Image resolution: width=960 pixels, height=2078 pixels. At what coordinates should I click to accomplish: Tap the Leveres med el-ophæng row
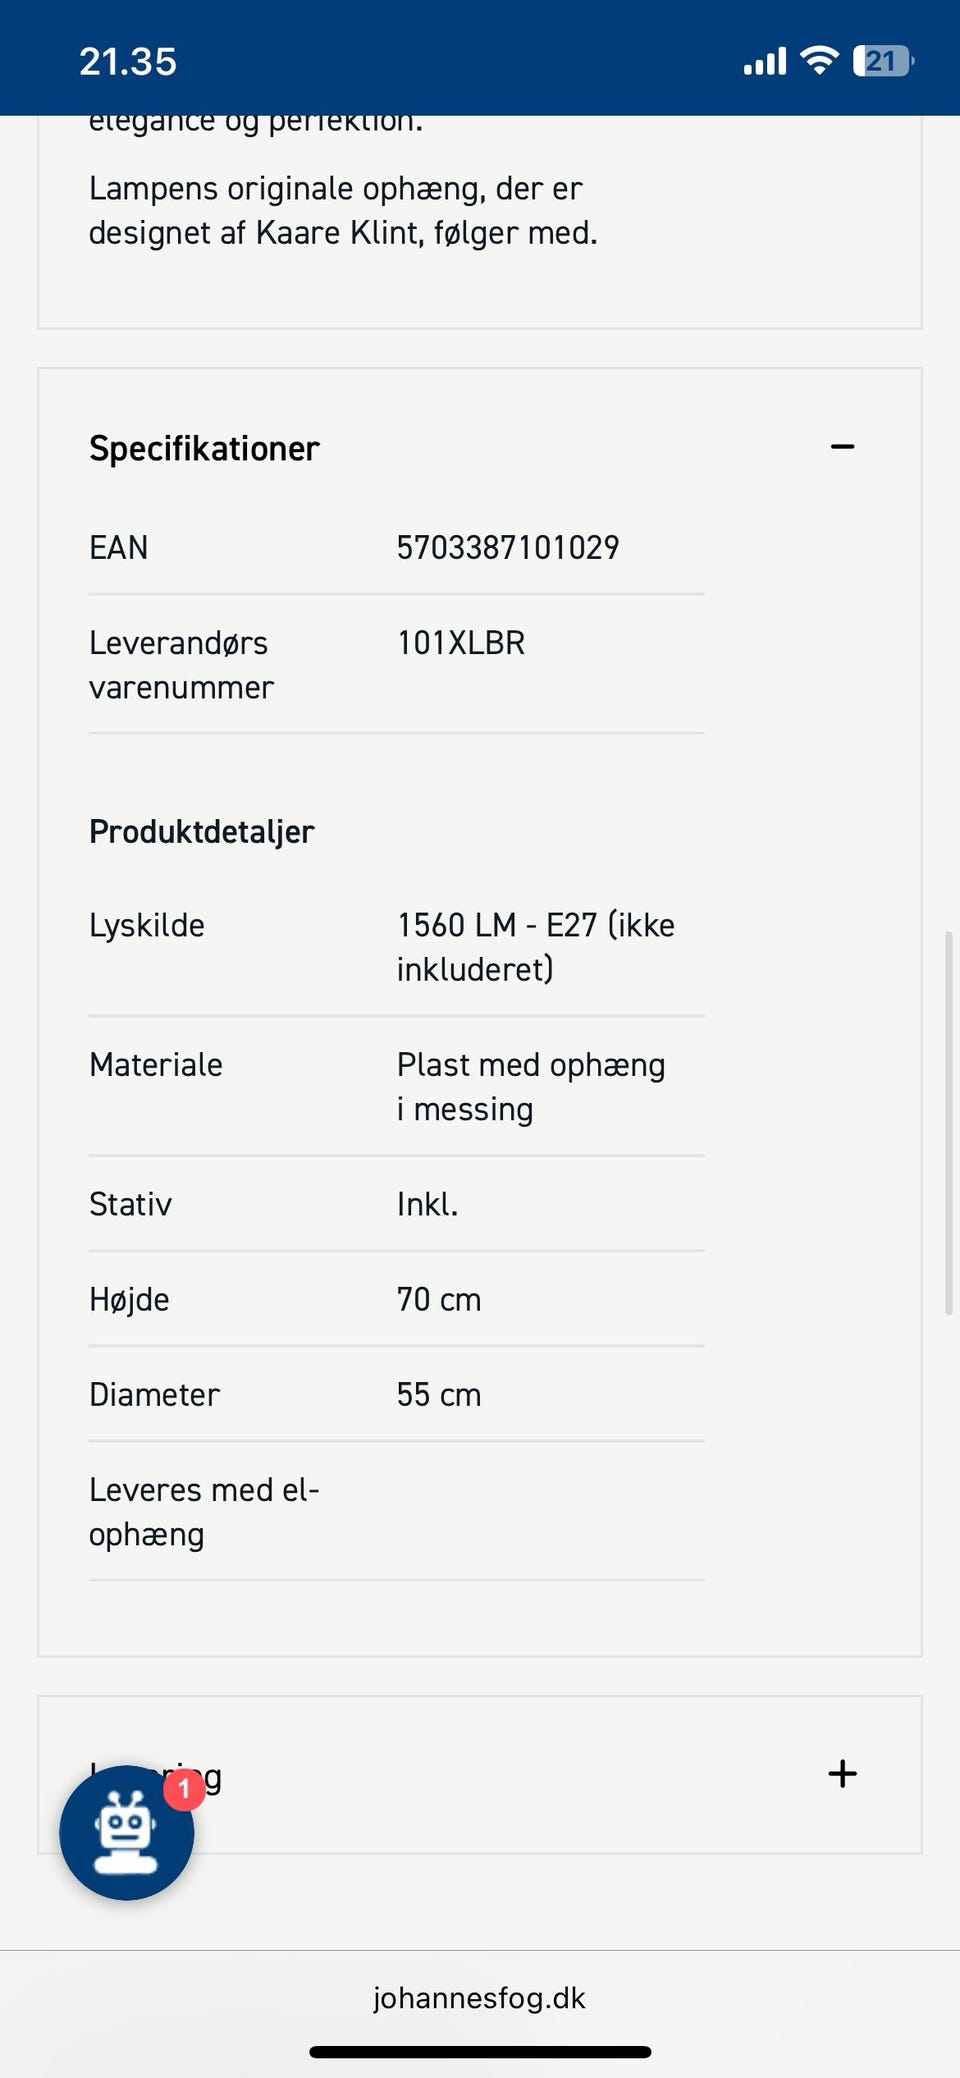pos(204,1511)
